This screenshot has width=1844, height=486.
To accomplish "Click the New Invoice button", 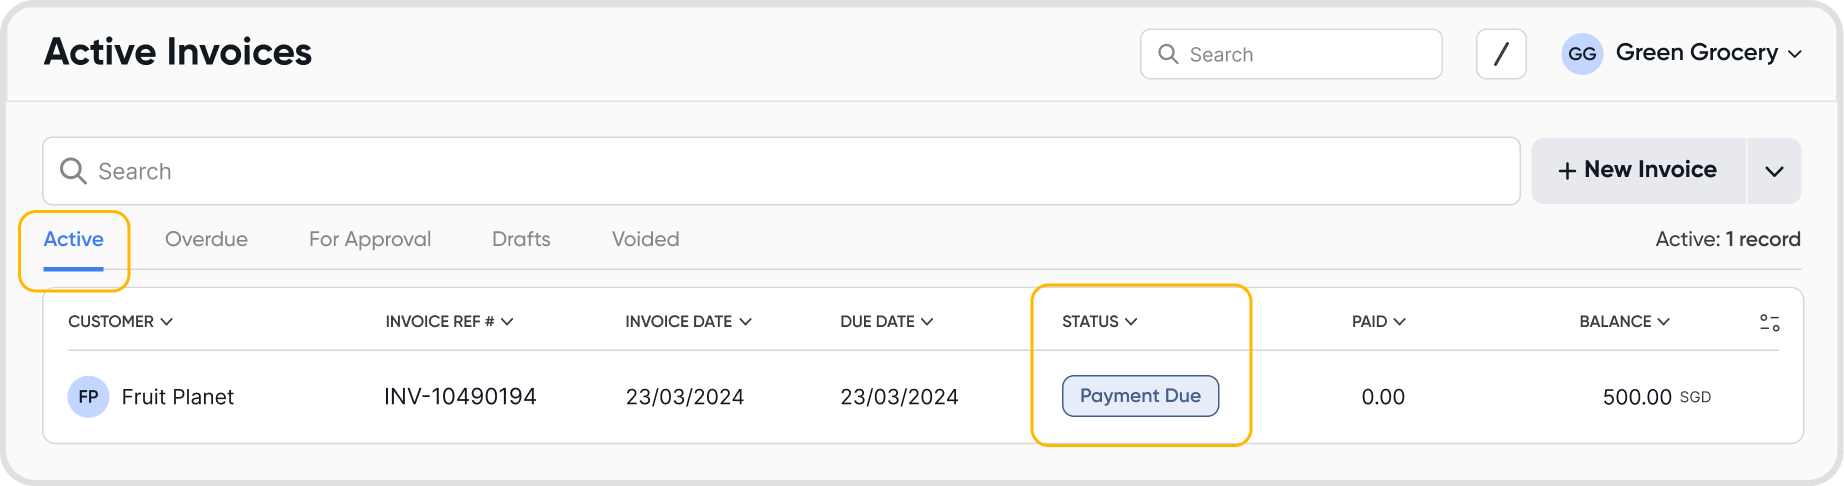I will point(1638,171).
